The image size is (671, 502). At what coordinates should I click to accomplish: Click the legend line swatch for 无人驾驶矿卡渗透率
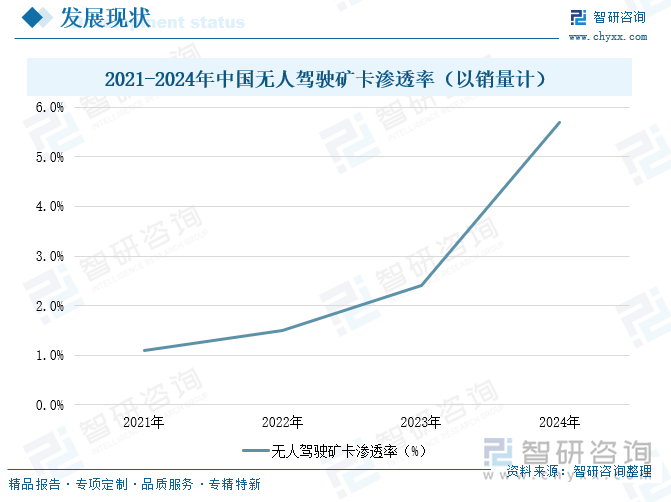pyautogui.click(x=255, y=451)
